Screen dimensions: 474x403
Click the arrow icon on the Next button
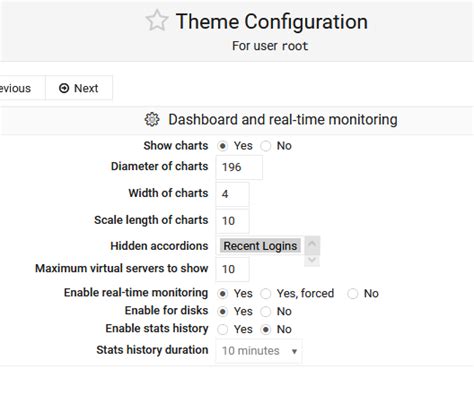pyautogui.click(x=64, y=88)
